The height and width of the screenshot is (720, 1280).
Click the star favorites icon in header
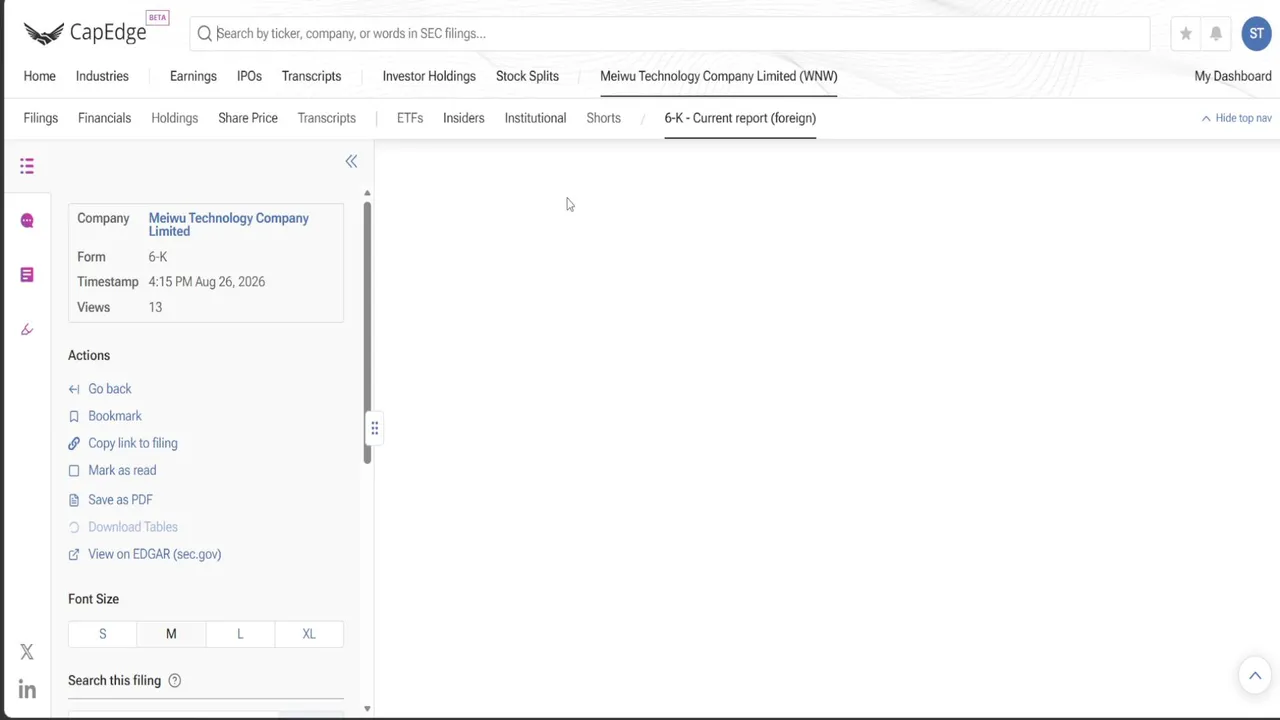pyautogui.click(x=1185, y=34)
